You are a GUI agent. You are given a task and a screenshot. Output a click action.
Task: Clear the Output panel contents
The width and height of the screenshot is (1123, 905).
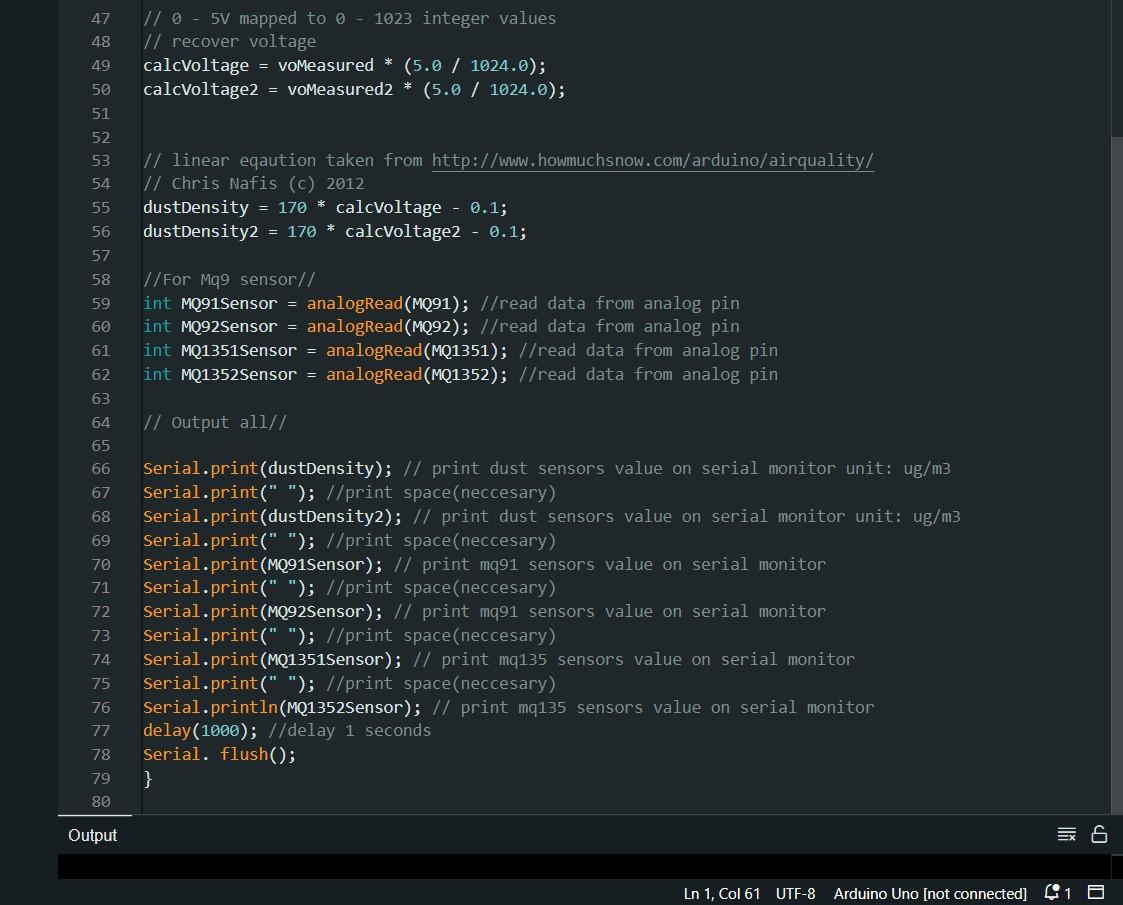coord(1066,833)
